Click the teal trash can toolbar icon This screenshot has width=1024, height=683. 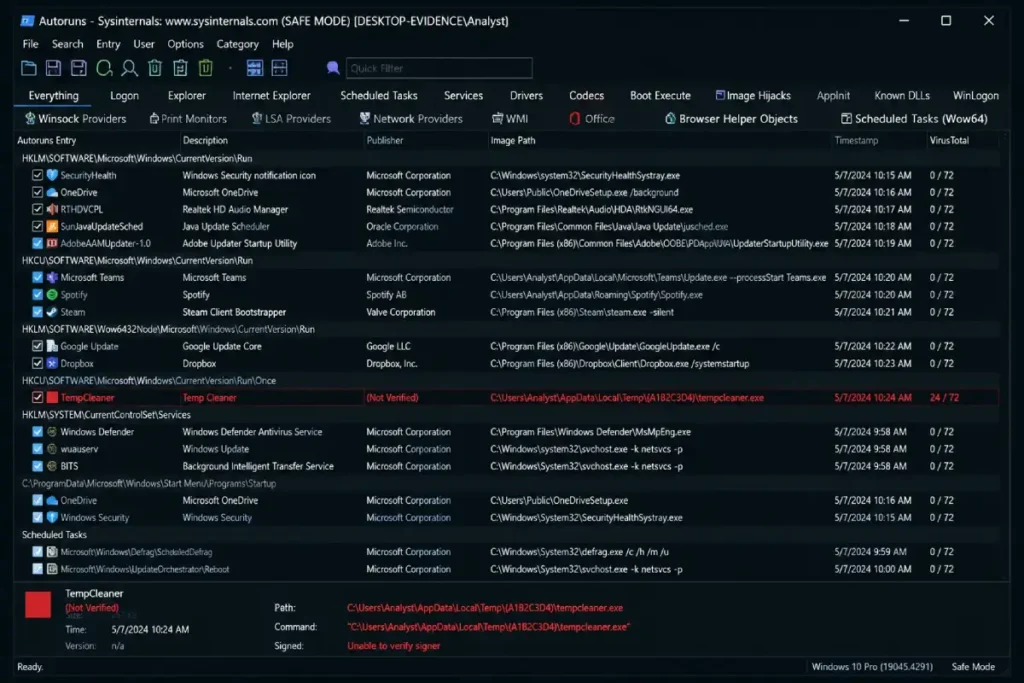(155, 68)
